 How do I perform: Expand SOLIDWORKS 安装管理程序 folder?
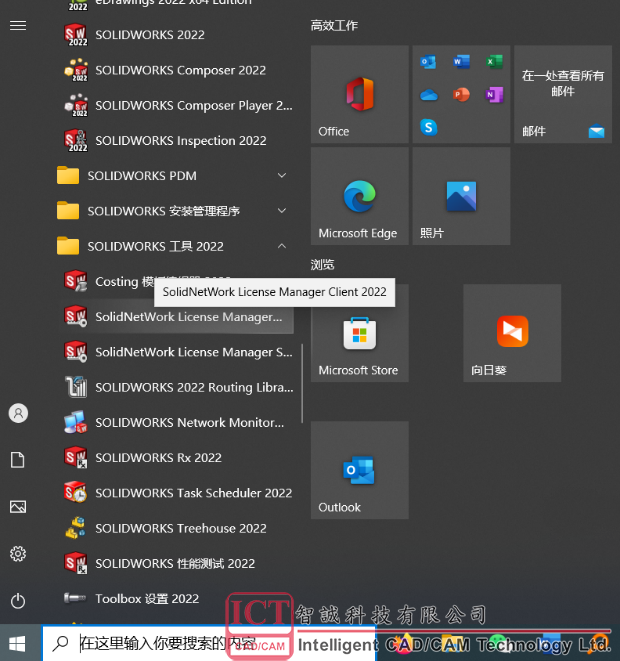click(174, 211)
